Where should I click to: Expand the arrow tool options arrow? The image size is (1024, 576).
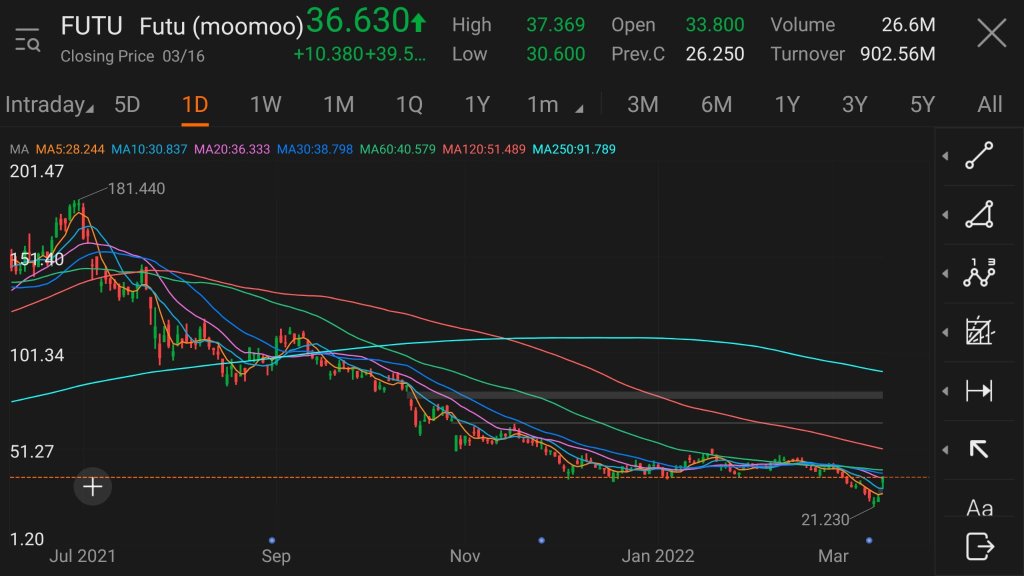946,449
